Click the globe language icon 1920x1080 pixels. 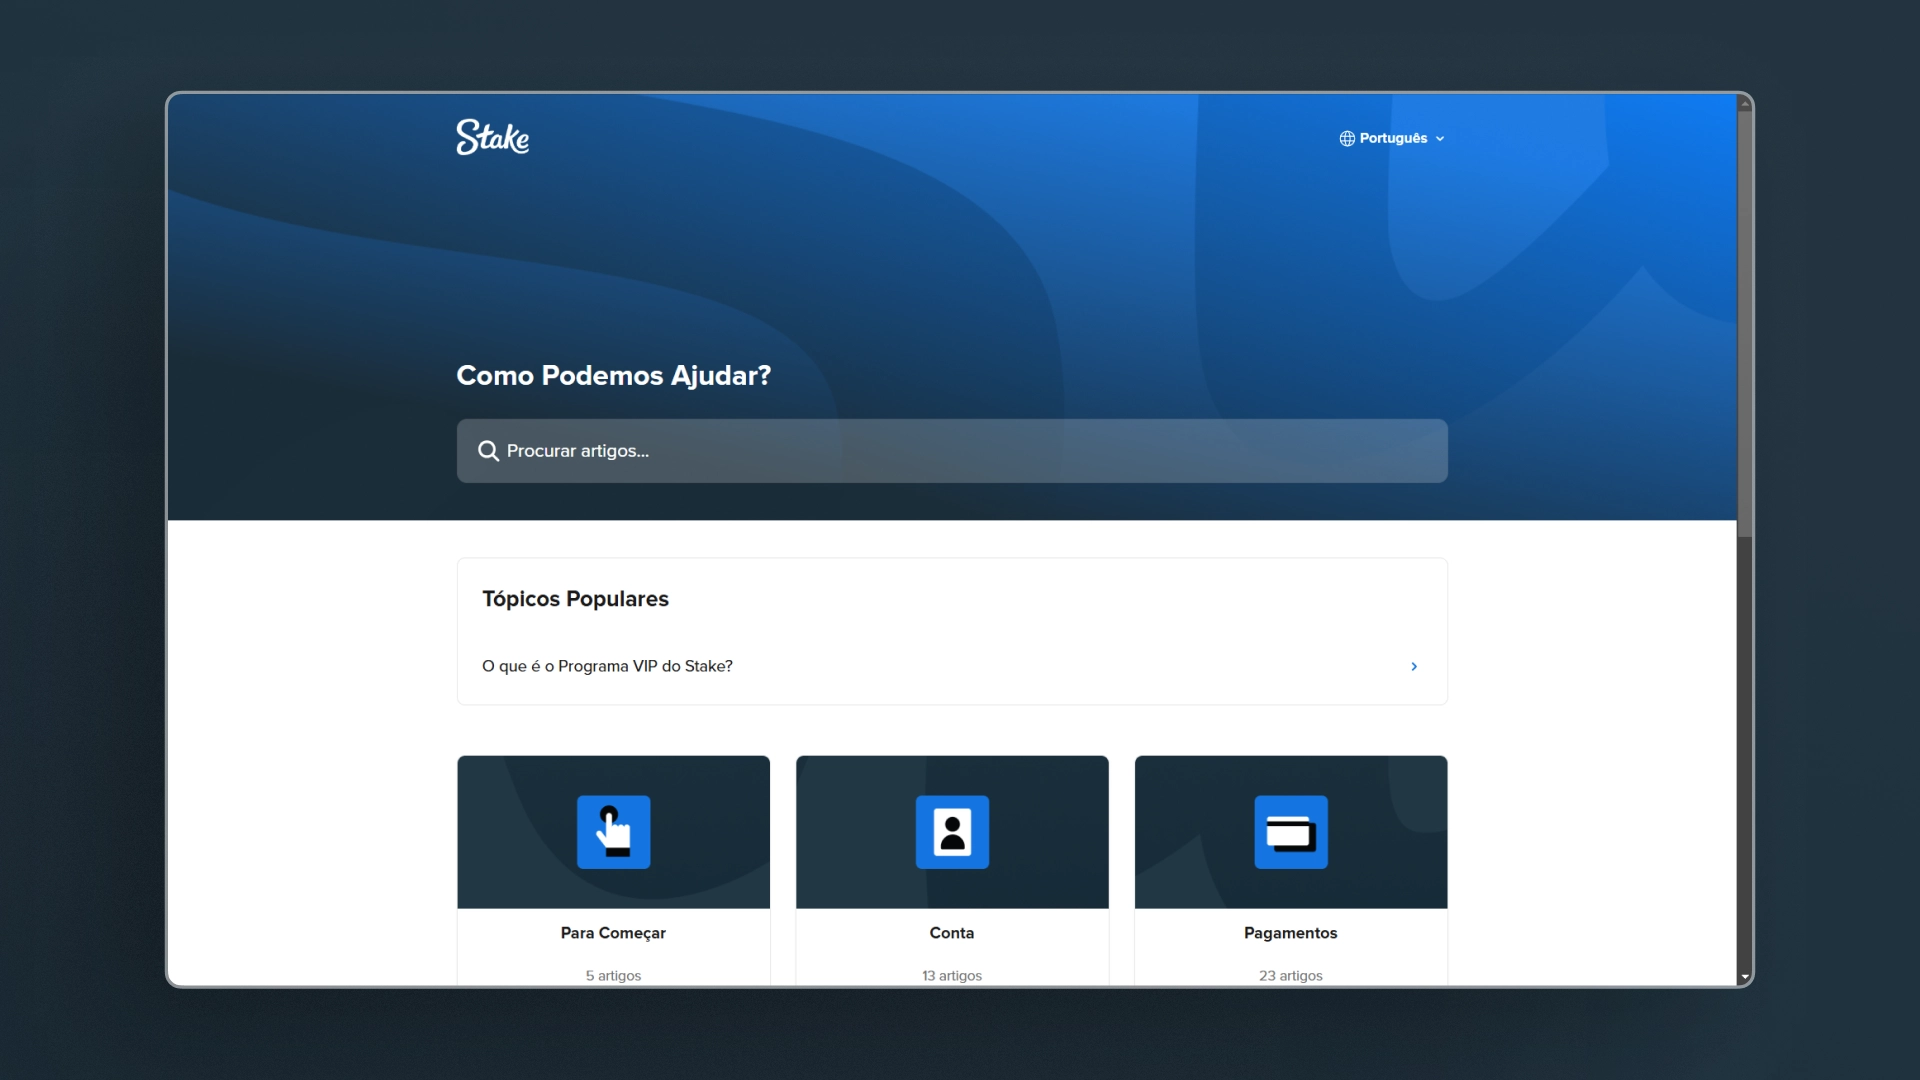(1347, 139)
